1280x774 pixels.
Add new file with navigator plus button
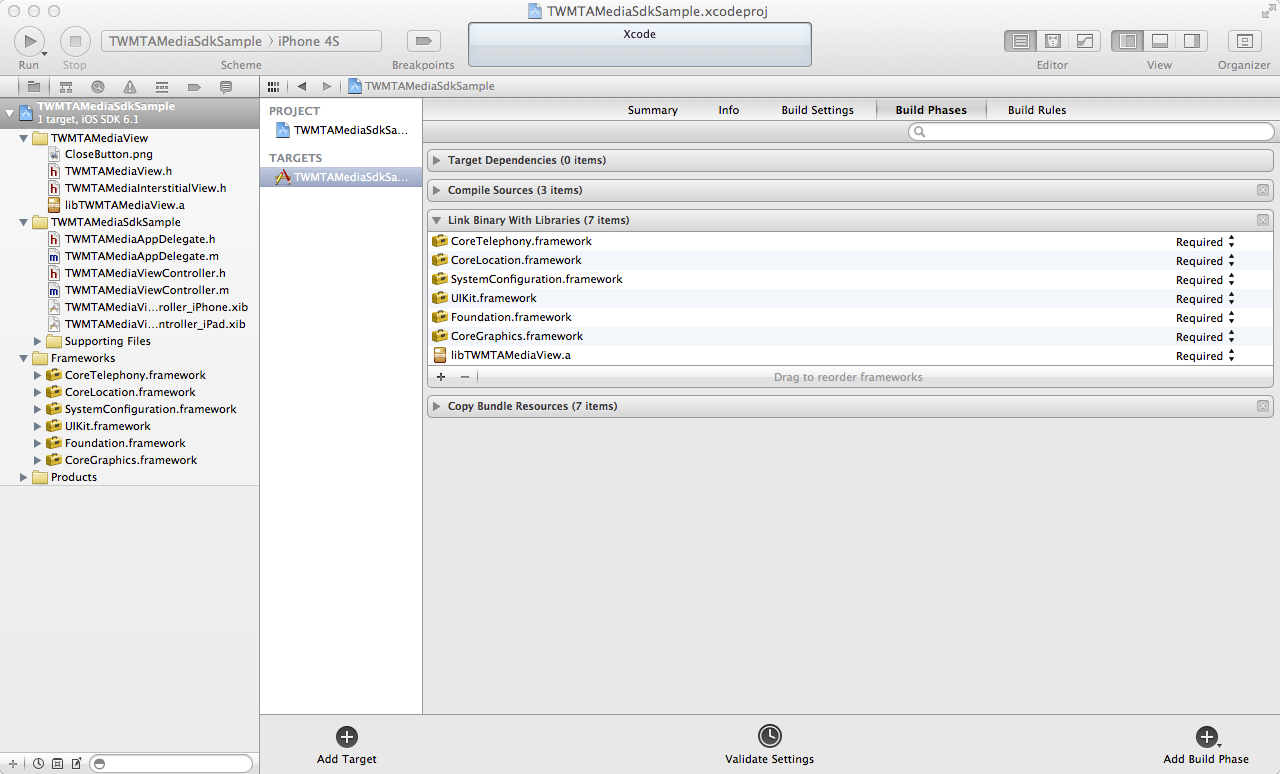(12, 763)
